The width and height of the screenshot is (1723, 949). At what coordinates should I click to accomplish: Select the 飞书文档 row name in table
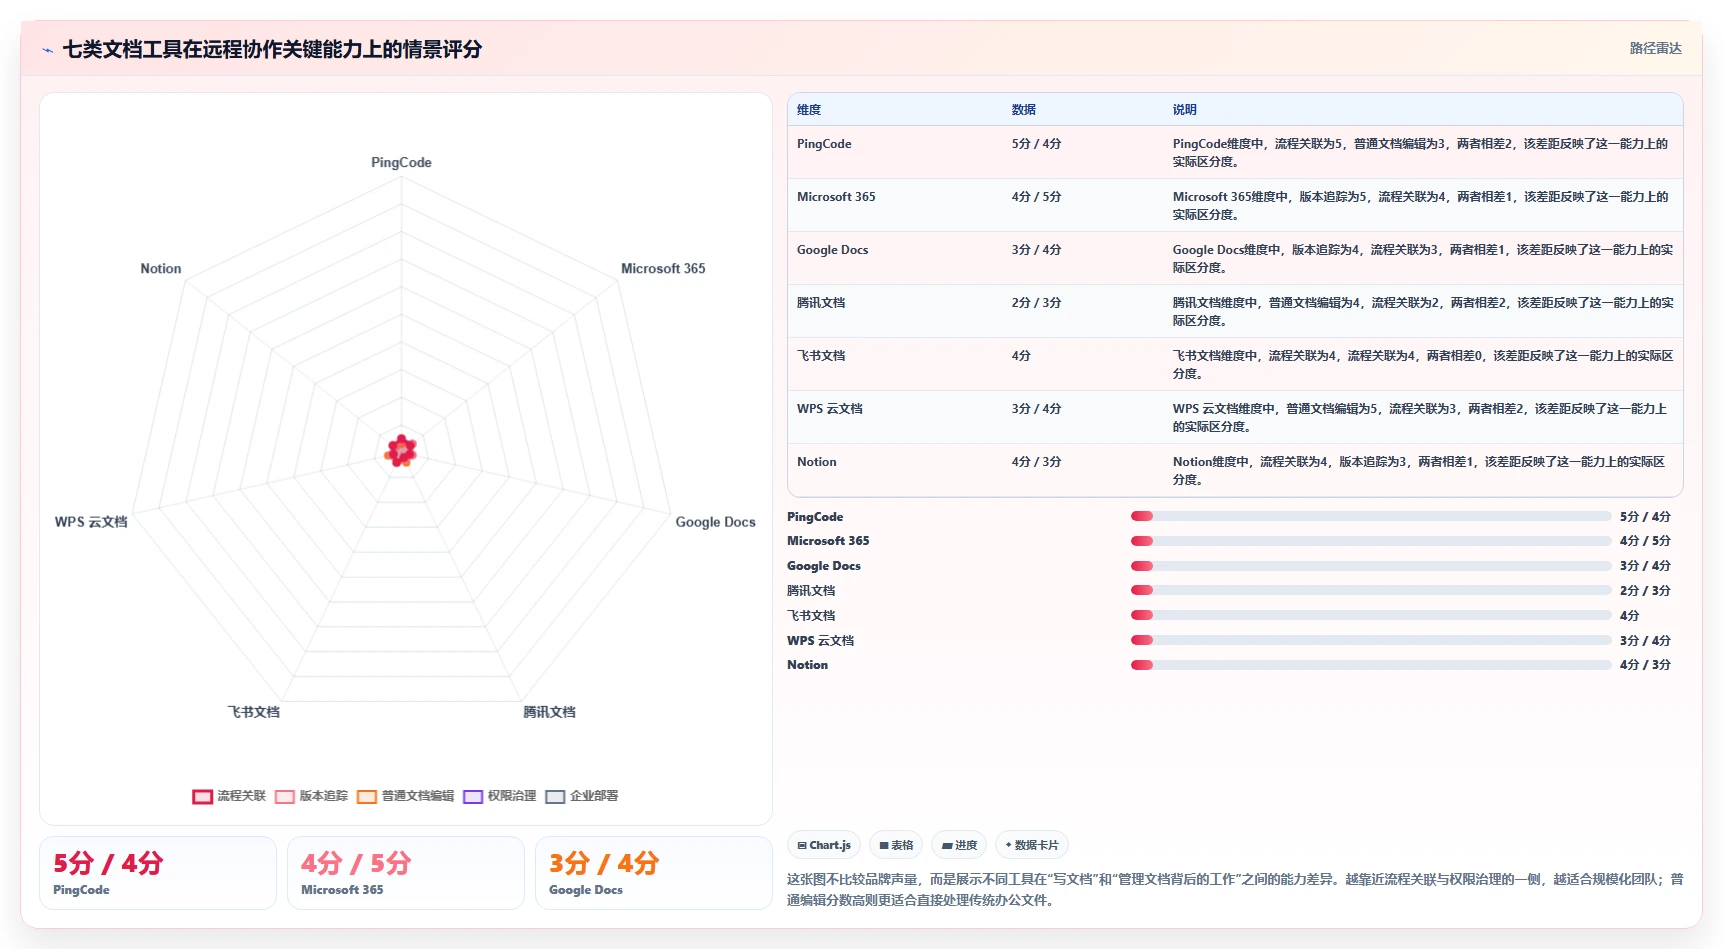[x=821, y=356]
